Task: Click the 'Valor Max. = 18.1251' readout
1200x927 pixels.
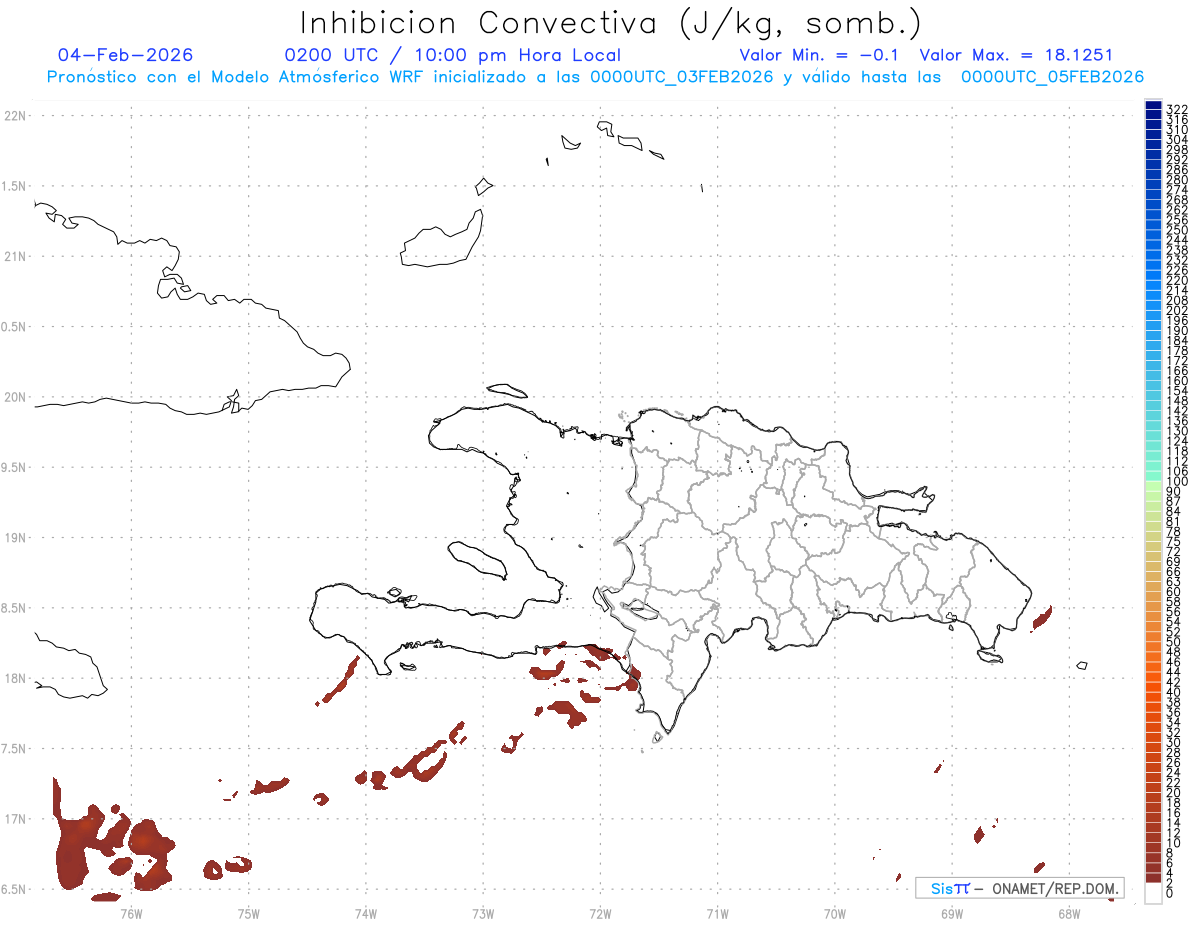Action: coord(1016,55)
